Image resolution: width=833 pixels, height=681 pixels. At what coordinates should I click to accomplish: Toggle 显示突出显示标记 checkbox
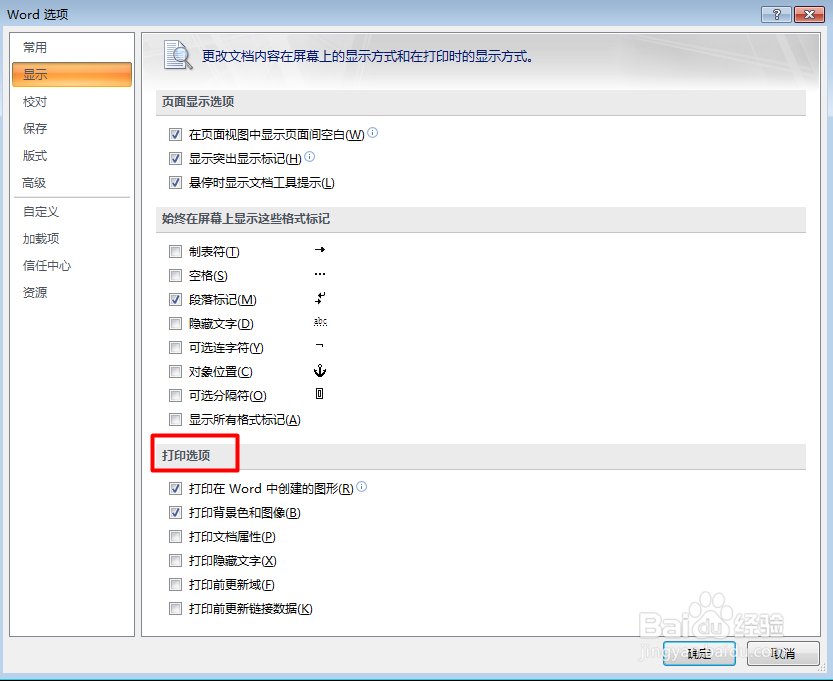(175, 158)
